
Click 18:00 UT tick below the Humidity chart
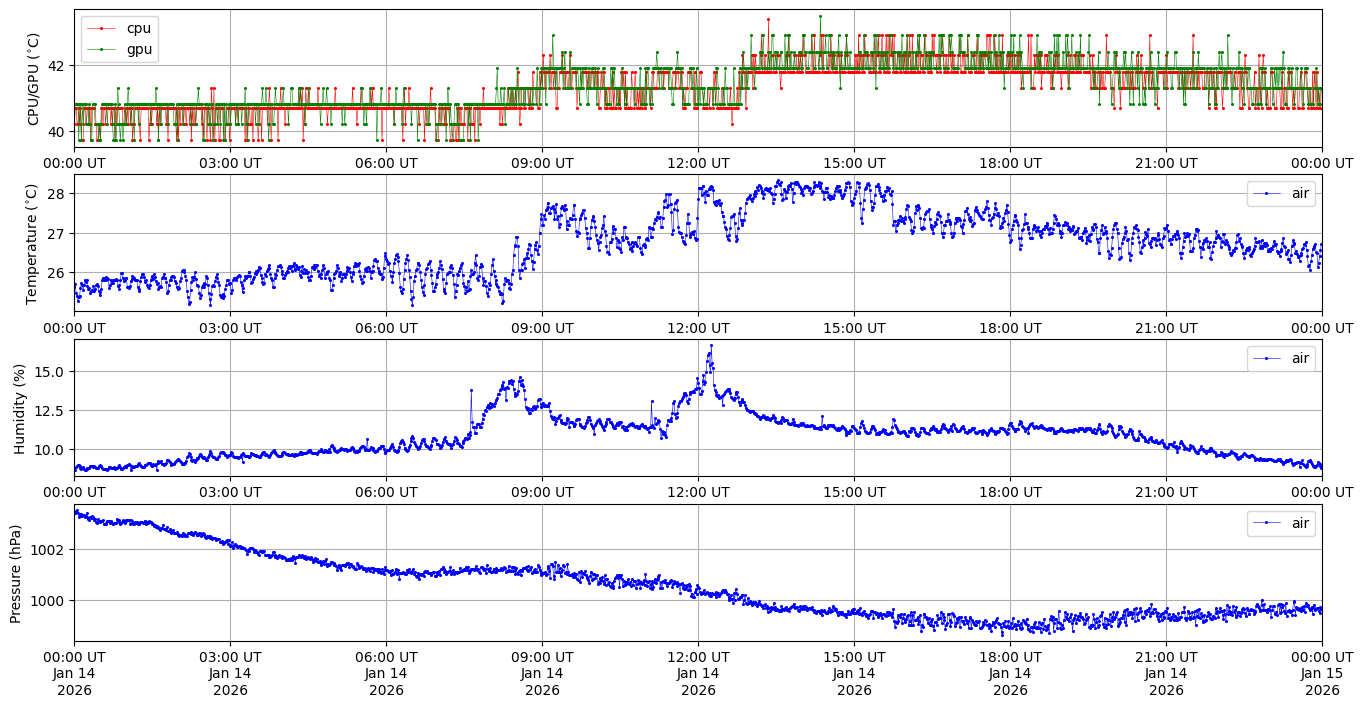point(1010,492)
